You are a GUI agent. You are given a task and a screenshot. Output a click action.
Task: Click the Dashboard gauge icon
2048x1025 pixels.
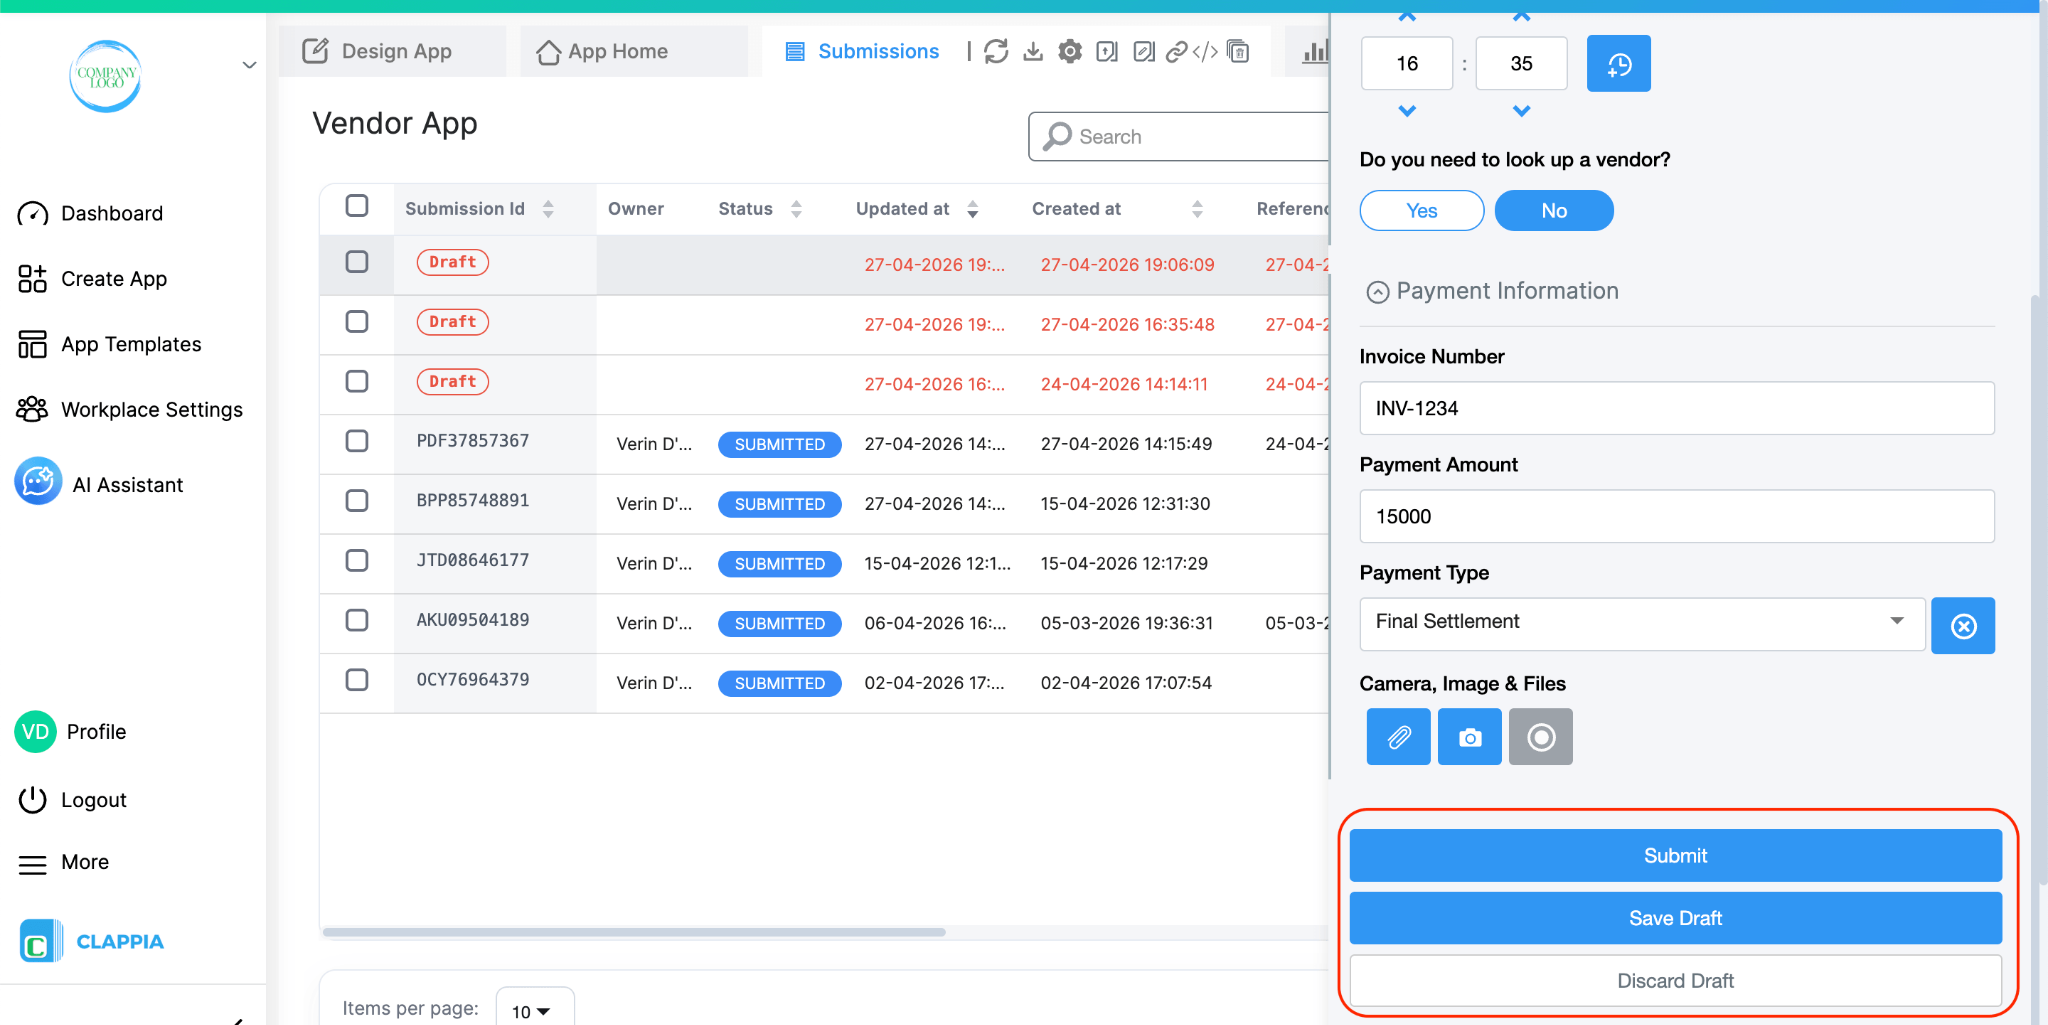[32, 214]
